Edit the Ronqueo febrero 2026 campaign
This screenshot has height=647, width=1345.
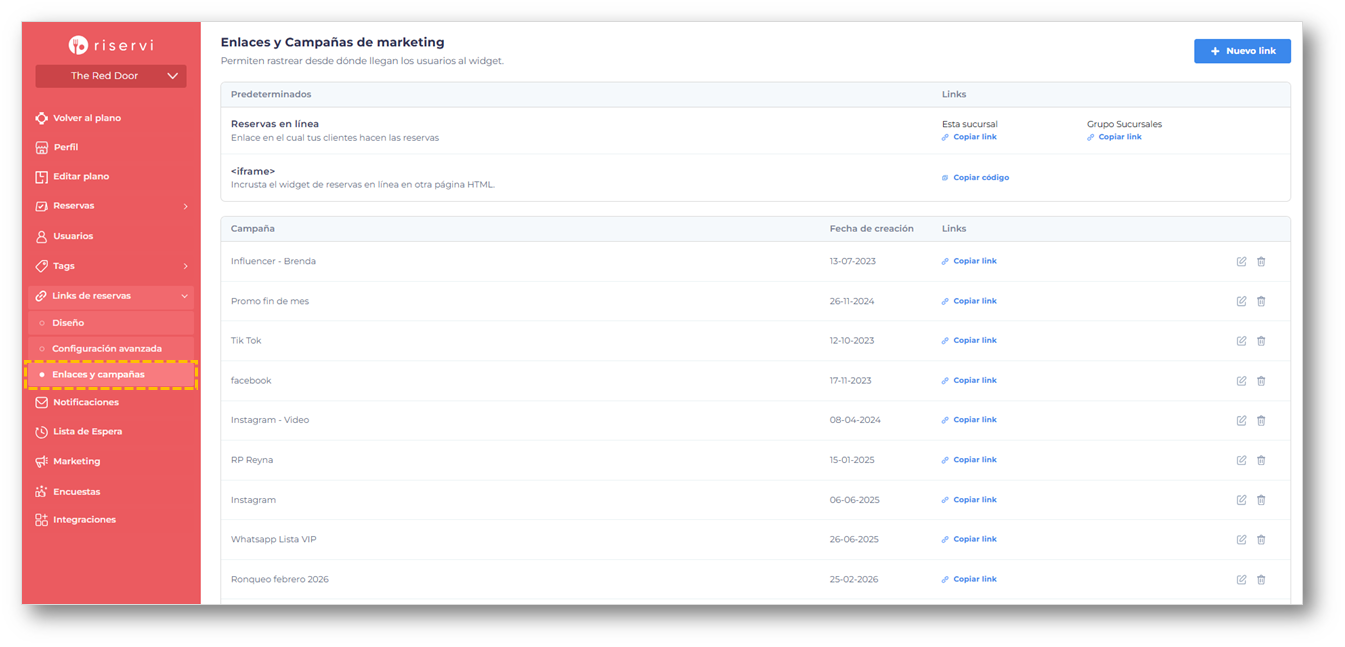point(1241,579)
